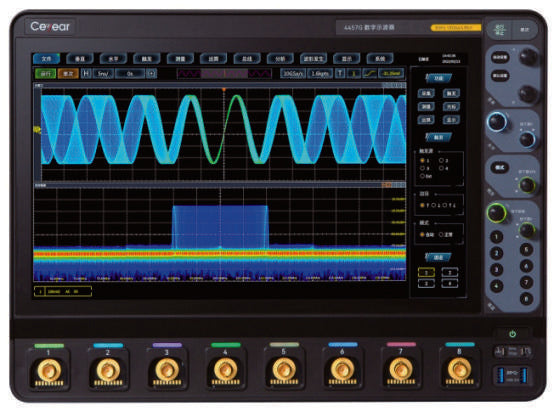This screenshot has width=554, height=411.
Task: Click the purple waveform overview strip
Action: pyautogui.click(x=224, y=74)
